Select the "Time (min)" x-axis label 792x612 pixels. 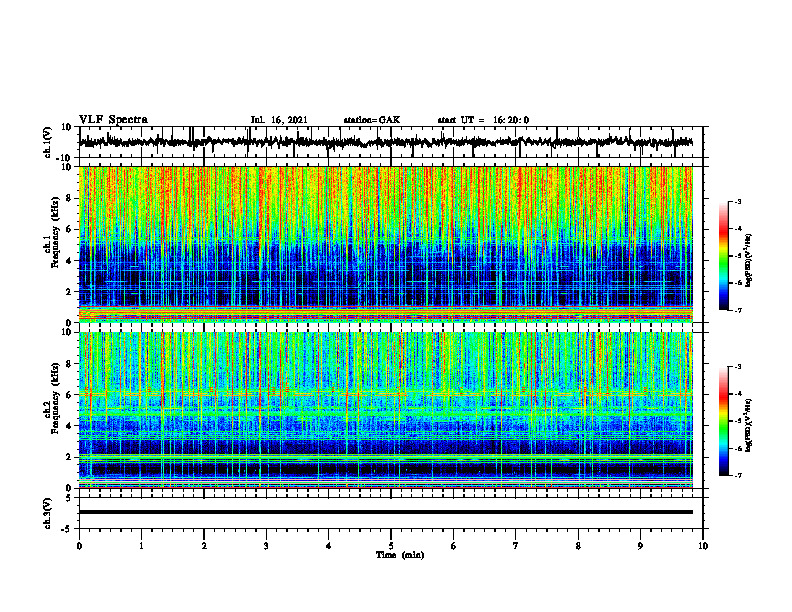point(400,555)
